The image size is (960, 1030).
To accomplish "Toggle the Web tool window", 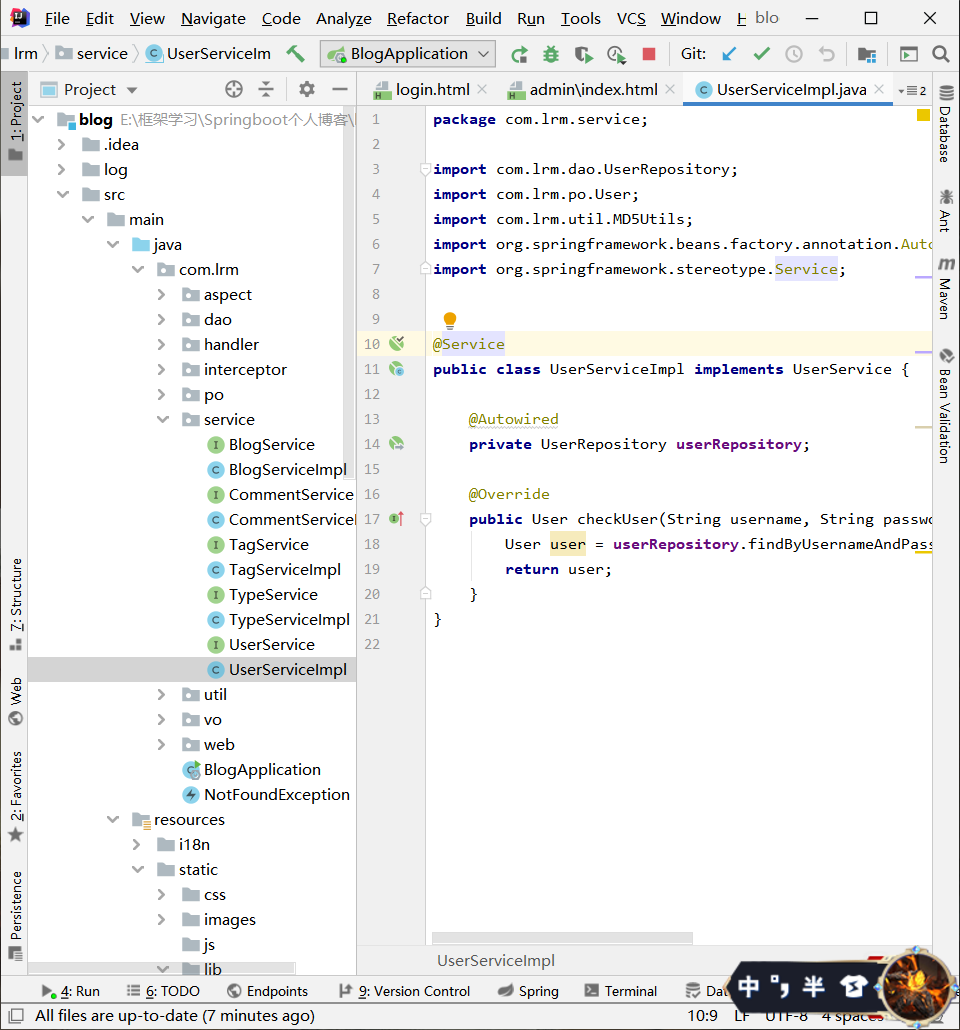I will click(x=16, y=701).
